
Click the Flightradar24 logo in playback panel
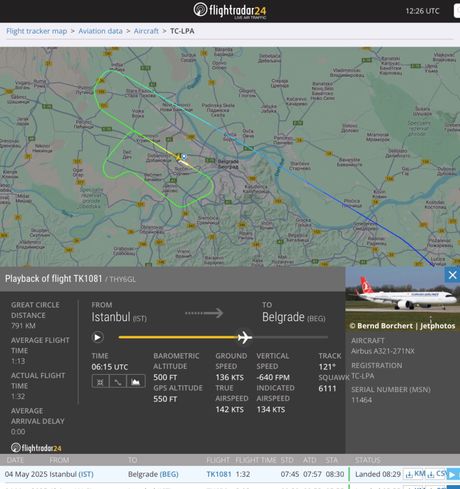(36, 448)
